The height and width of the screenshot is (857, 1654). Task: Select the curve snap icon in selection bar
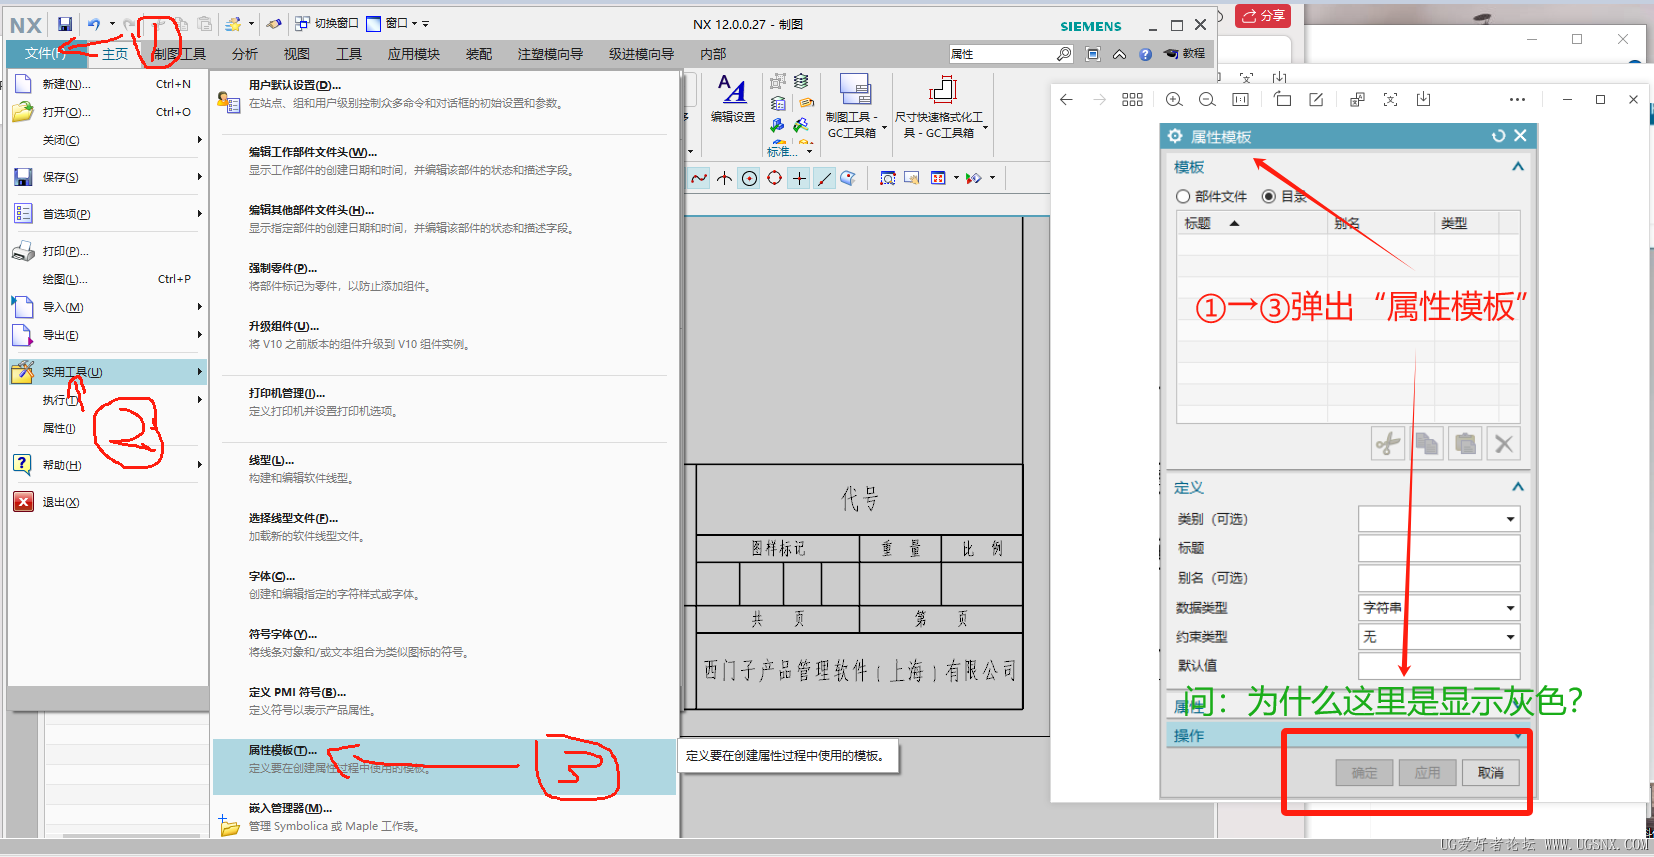click(699, 178)
